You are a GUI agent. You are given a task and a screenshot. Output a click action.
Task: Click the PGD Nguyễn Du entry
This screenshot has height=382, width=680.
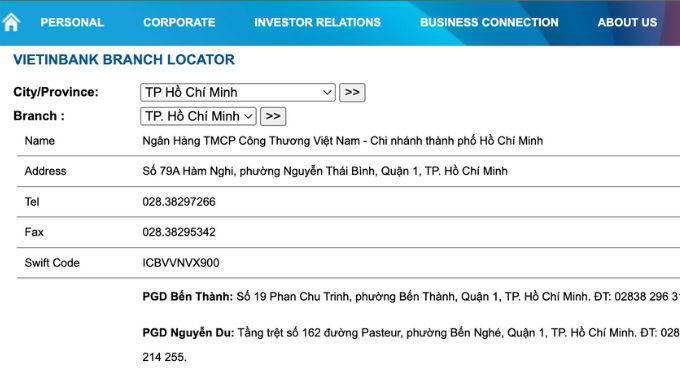tap(411, 345)
